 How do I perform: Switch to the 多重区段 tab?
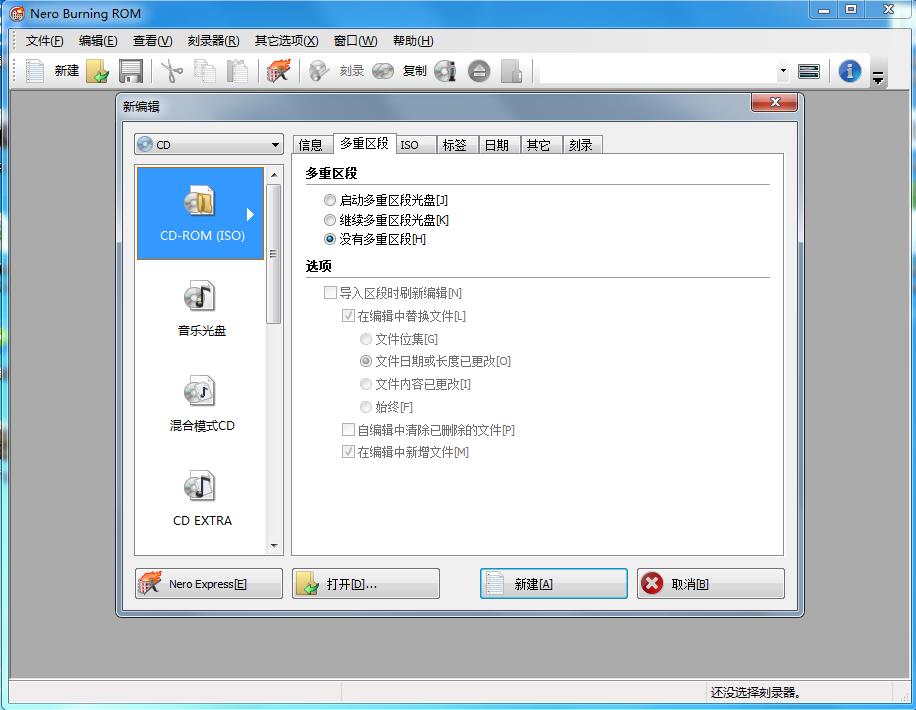coord(364,143)
